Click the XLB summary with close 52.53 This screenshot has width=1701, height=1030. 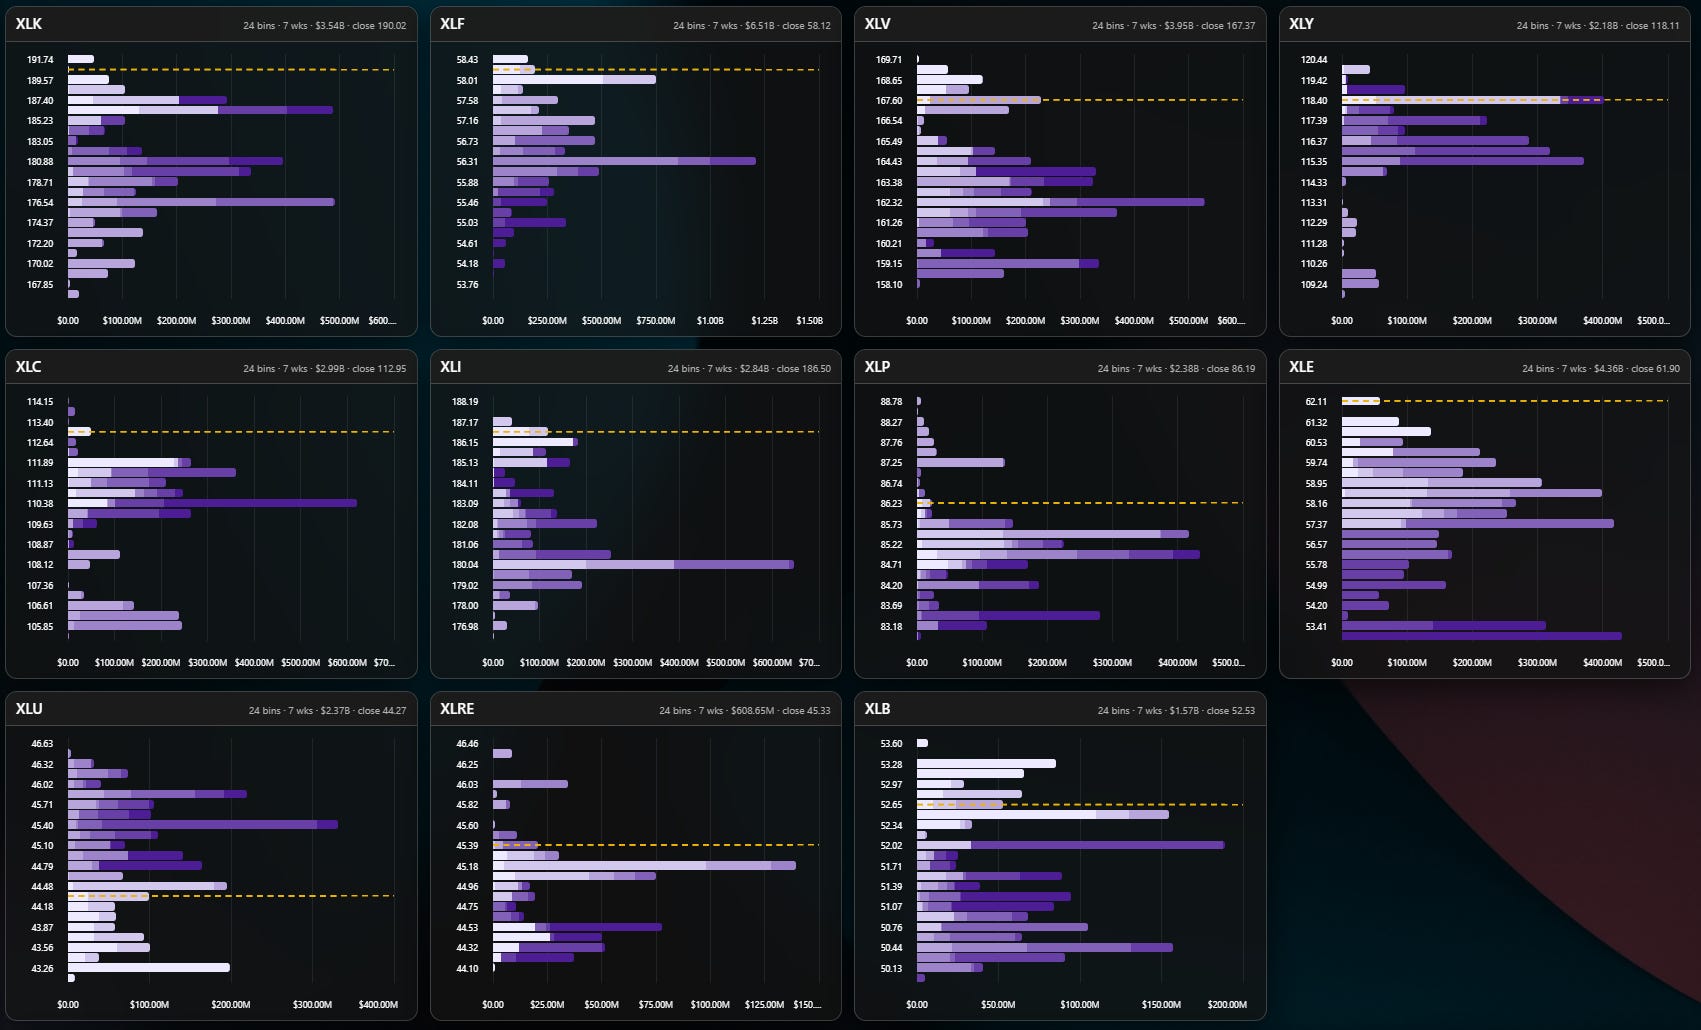[1176, 711]
